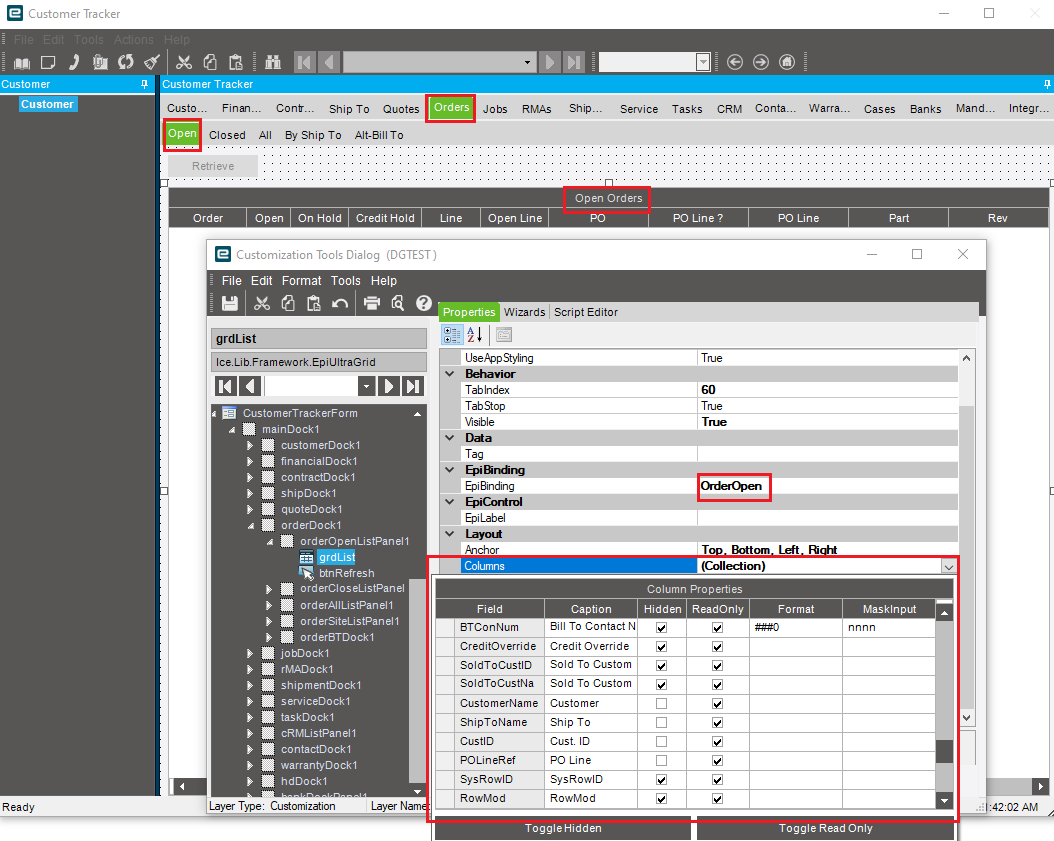Click the Back arrow circle icon in main toolbar

point(735,63)
